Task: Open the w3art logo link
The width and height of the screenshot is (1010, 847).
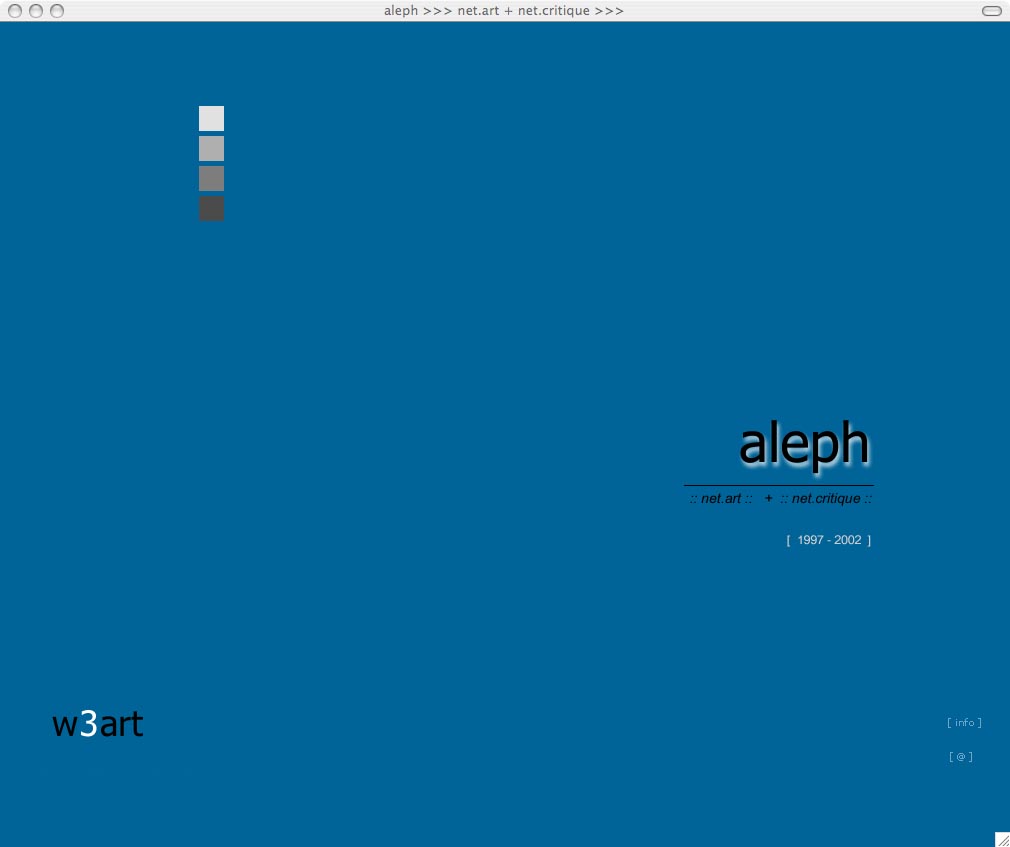Action: (97, 724)
